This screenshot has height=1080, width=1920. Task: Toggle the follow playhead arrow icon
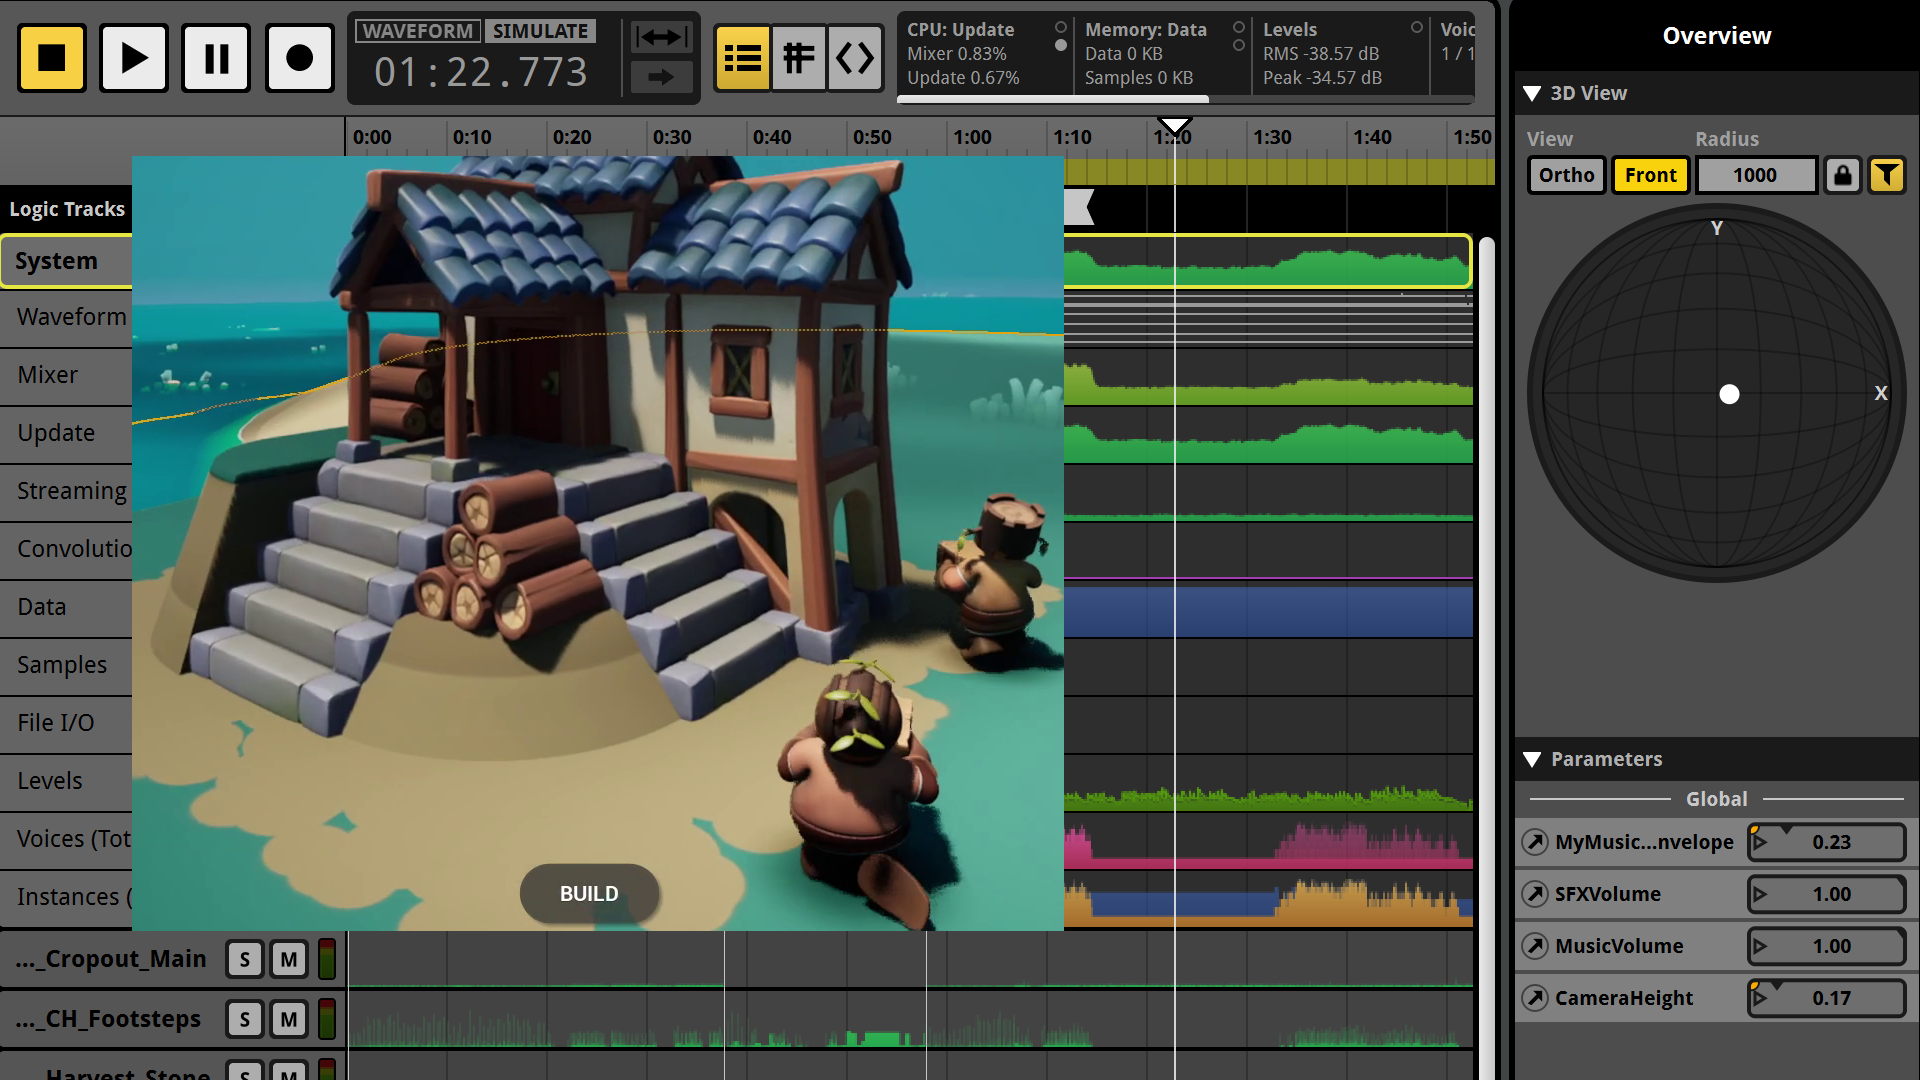click(x=661, y=77)
